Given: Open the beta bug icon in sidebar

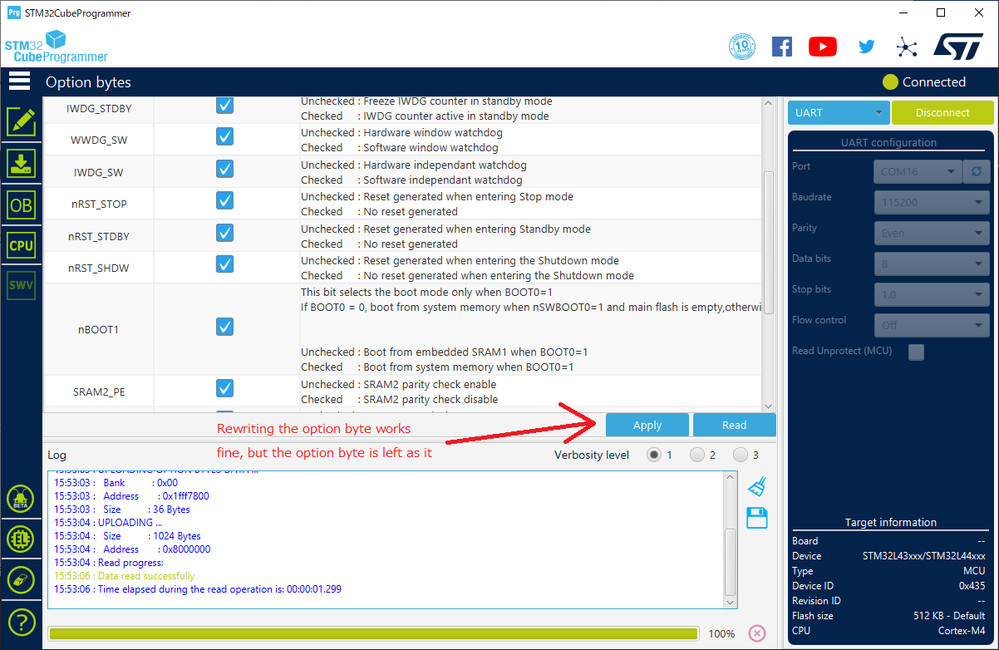Looking at the screenshot, I should coord(21,499).
